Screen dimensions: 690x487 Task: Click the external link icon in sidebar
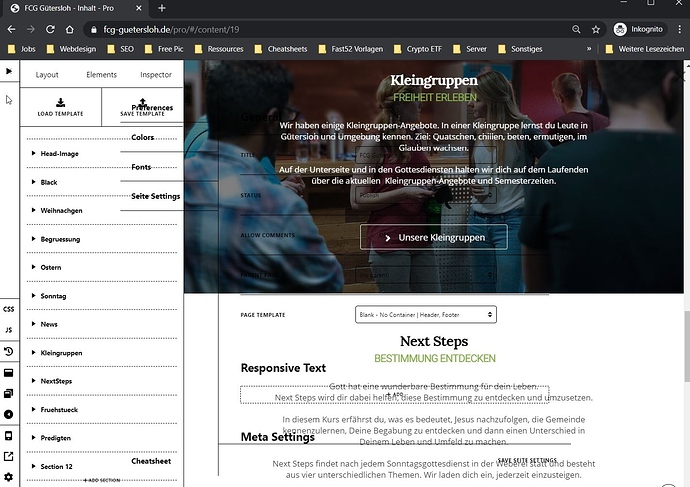click(9, 457)
